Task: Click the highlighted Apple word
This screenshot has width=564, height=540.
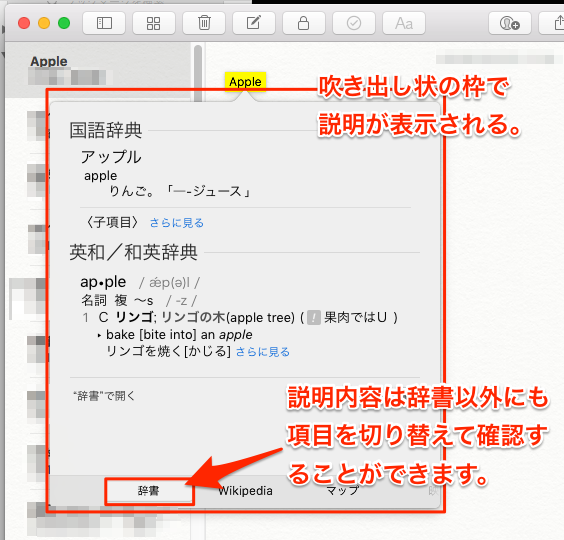Action: pos(245,82)
